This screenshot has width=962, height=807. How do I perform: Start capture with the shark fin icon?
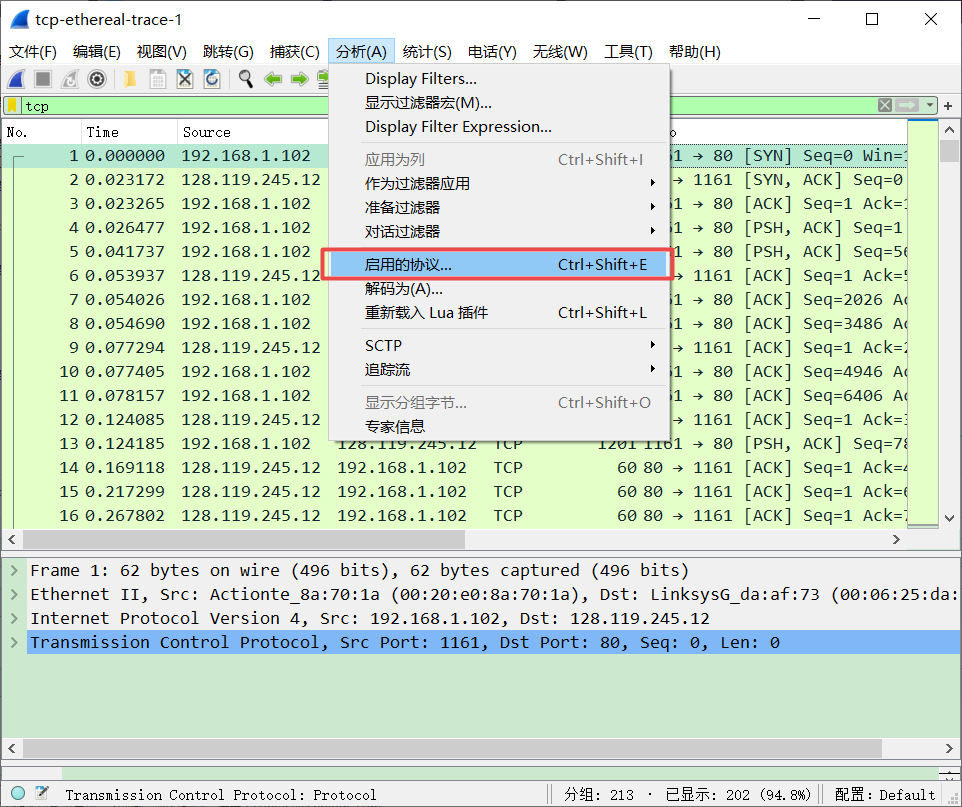click(x=17, y=79)
